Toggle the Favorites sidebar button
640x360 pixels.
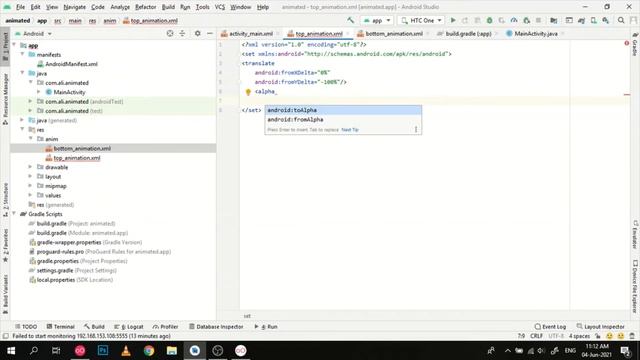[5, 245]
